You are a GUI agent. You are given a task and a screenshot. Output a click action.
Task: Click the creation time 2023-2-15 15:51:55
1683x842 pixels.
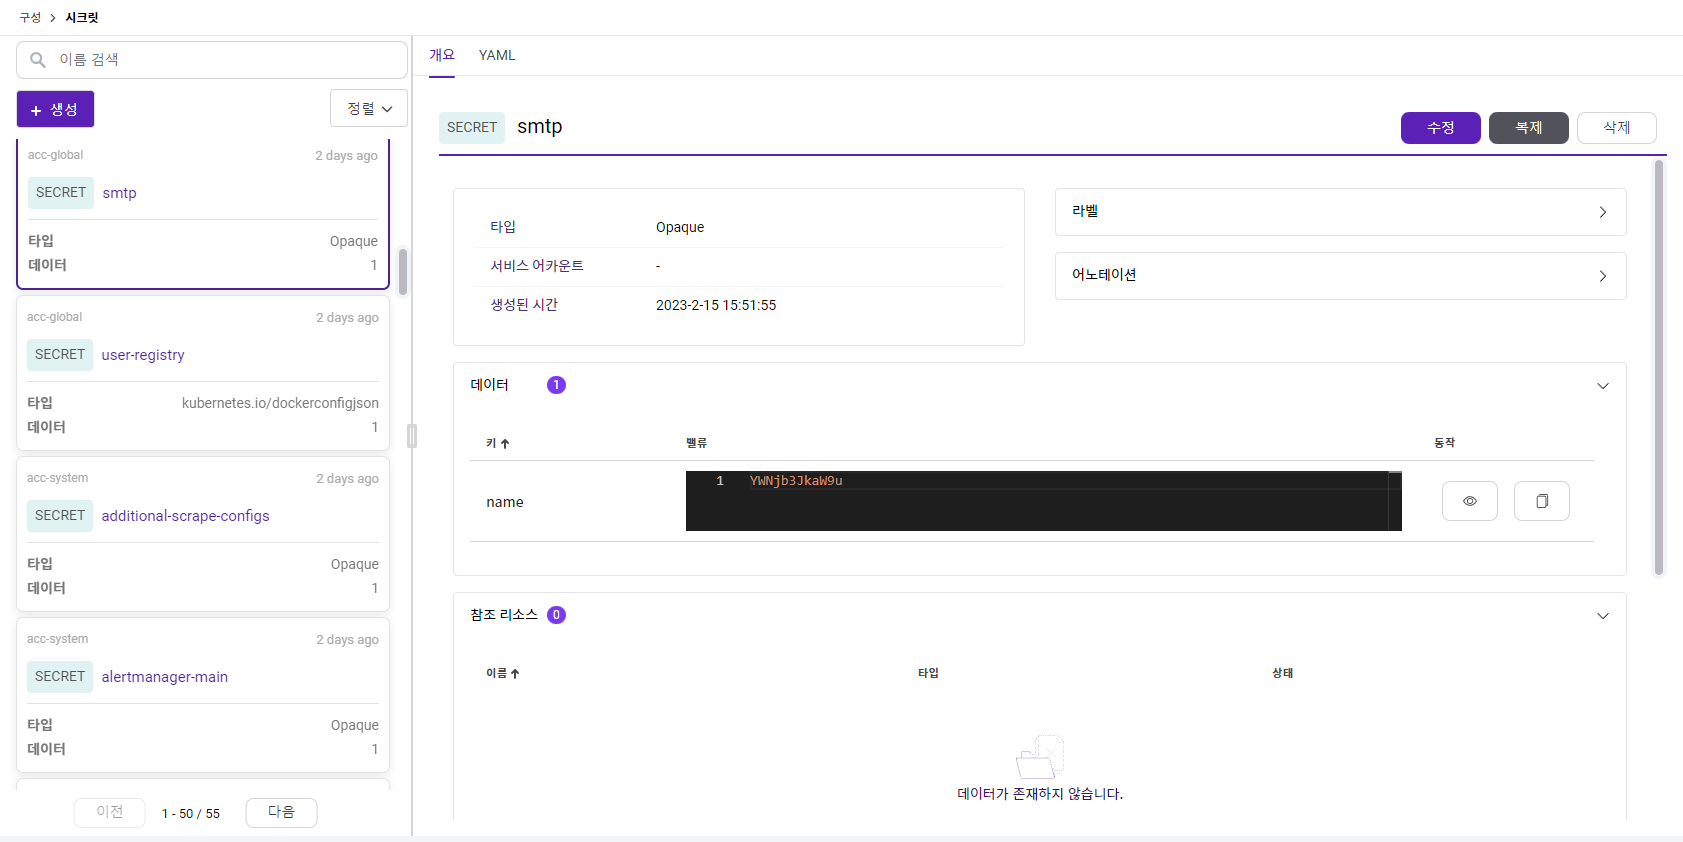pos(716,306)
